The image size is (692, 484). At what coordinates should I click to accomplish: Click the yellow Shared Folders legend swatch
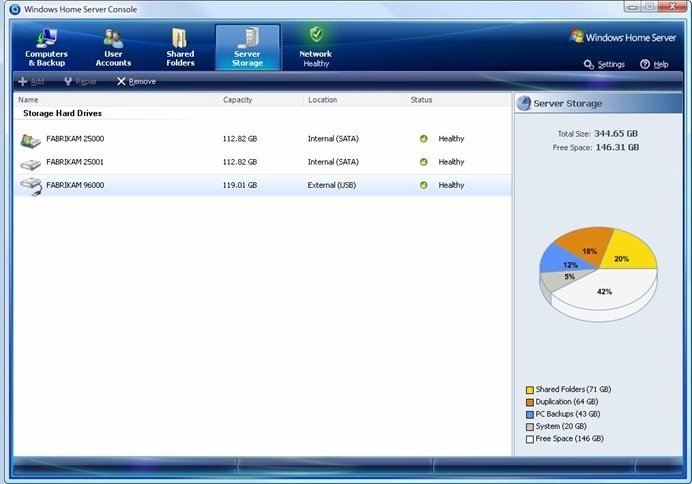pos(530,390)
